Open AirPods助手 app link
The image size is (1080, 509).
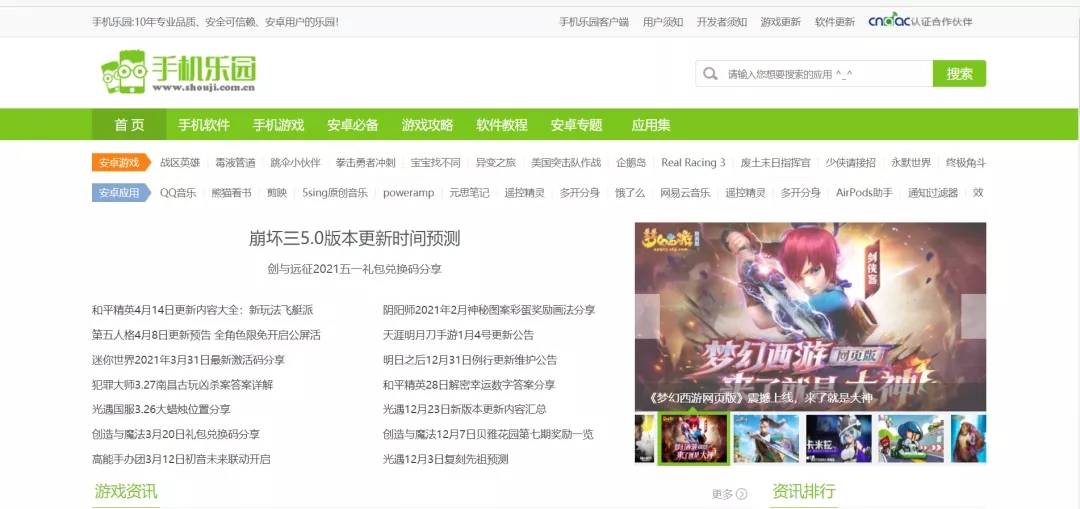[x=864, y=193]
